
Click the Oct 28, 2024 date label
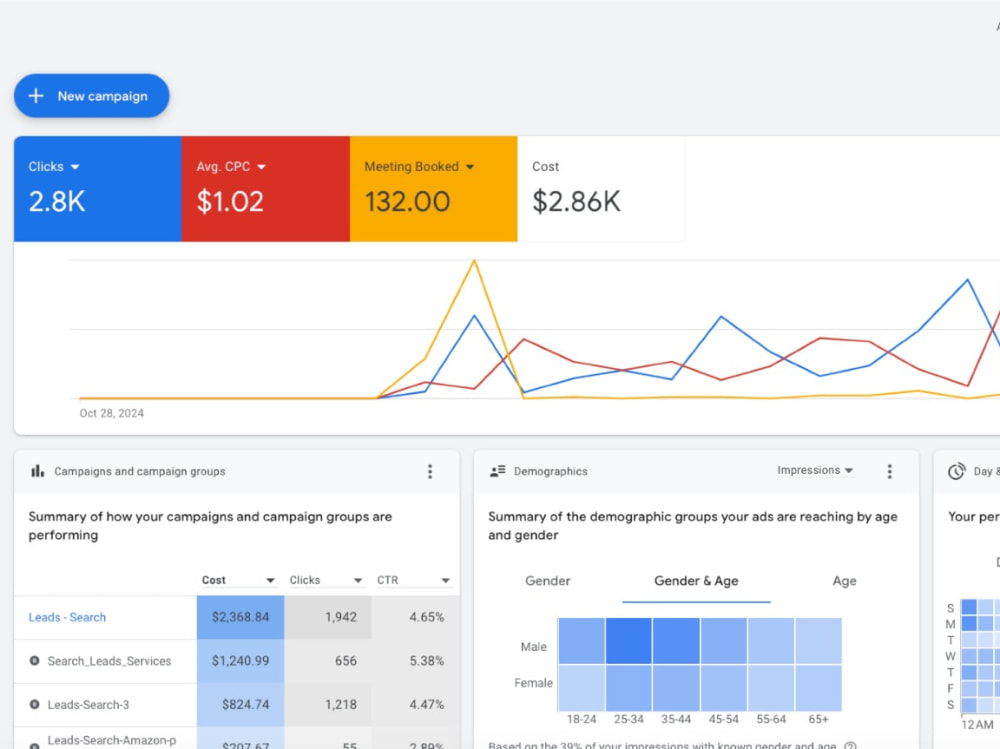point(112,413)
